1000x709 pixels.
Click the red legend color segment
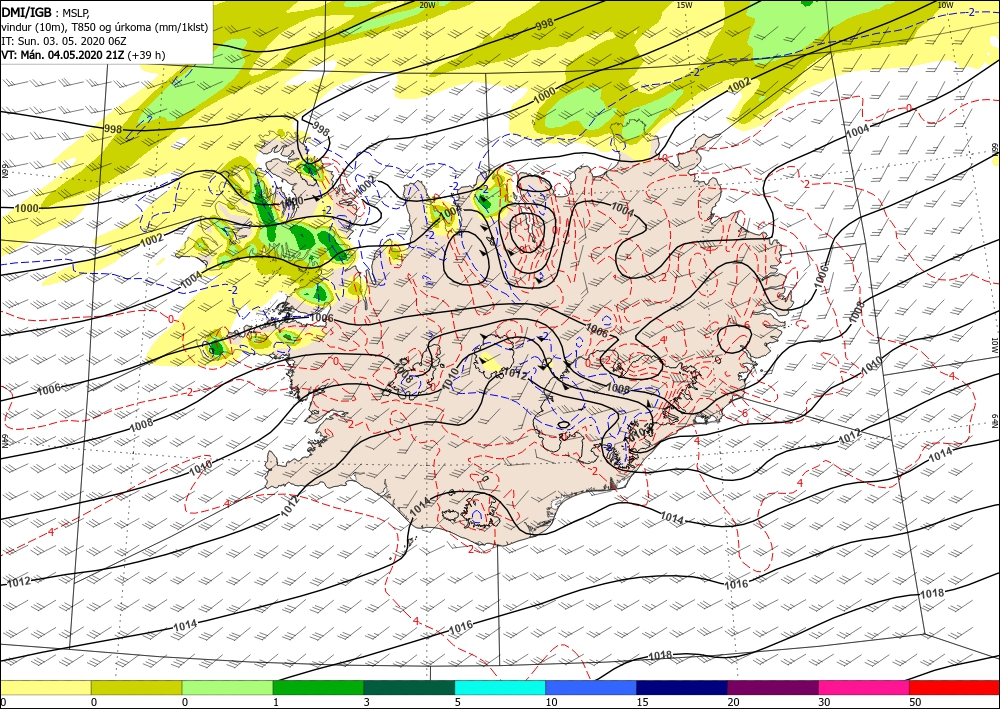[954, 688]
